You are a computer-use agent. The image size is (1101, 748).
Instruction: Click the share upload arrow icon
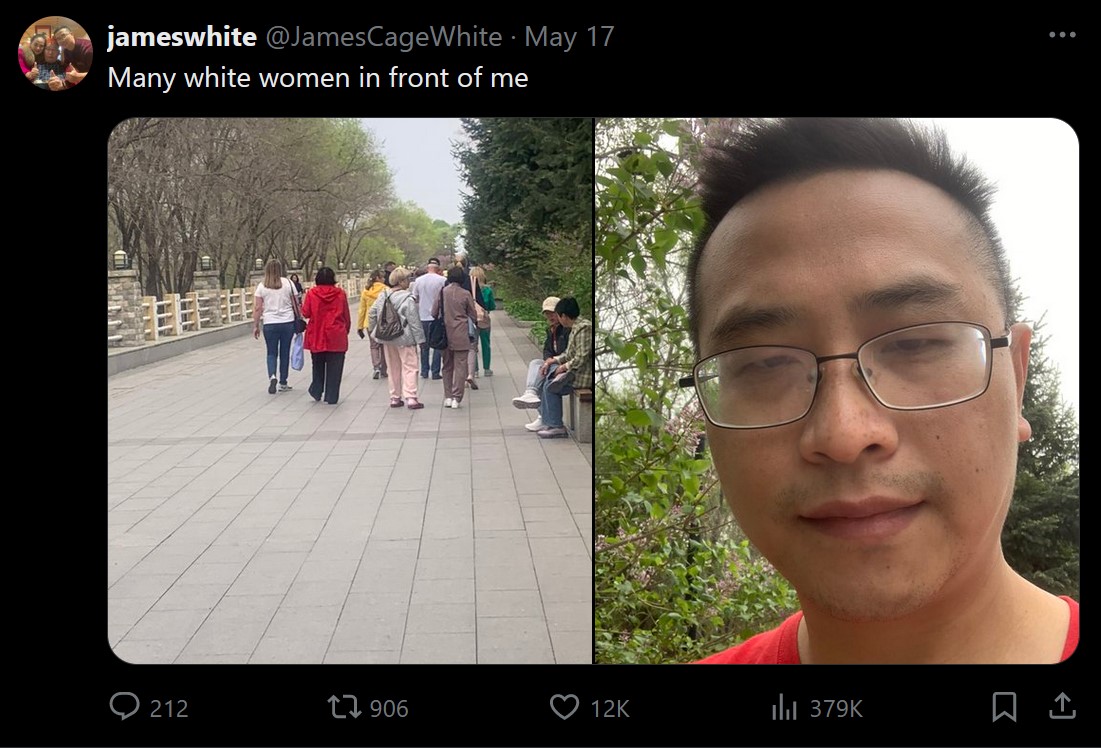point(1062,706)
